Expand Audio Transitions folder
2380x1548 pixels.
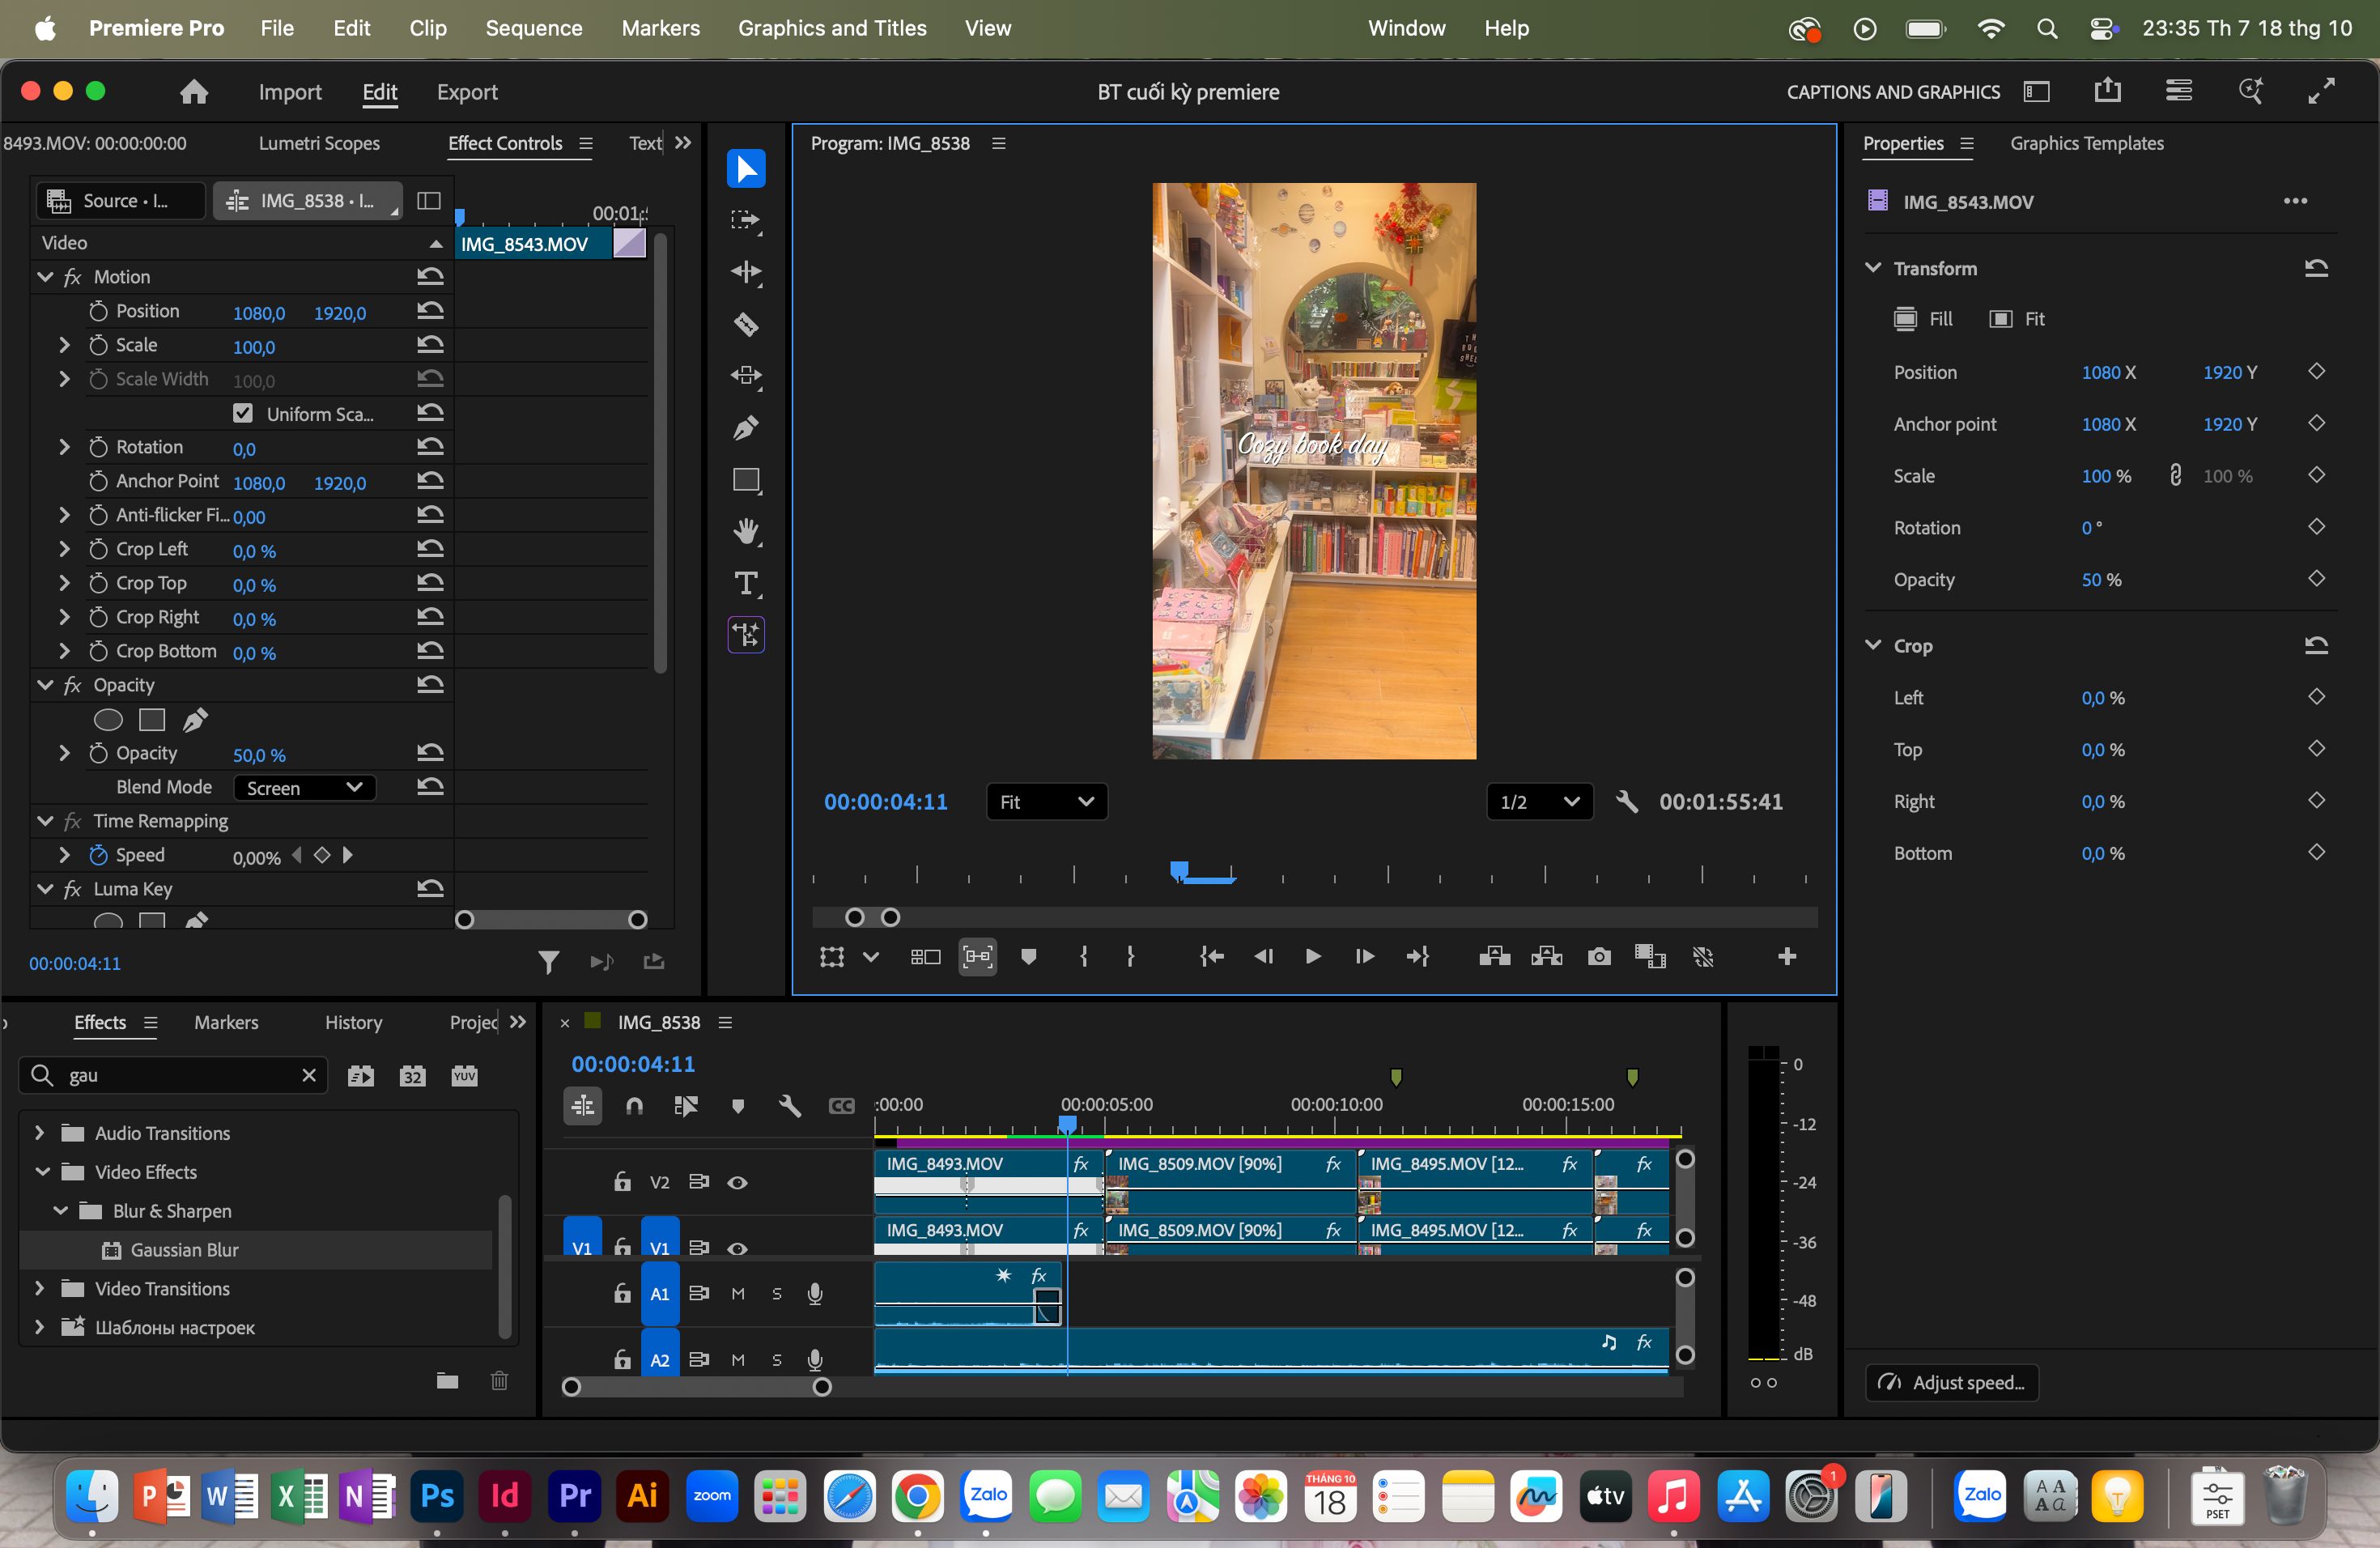point(39,1132)
